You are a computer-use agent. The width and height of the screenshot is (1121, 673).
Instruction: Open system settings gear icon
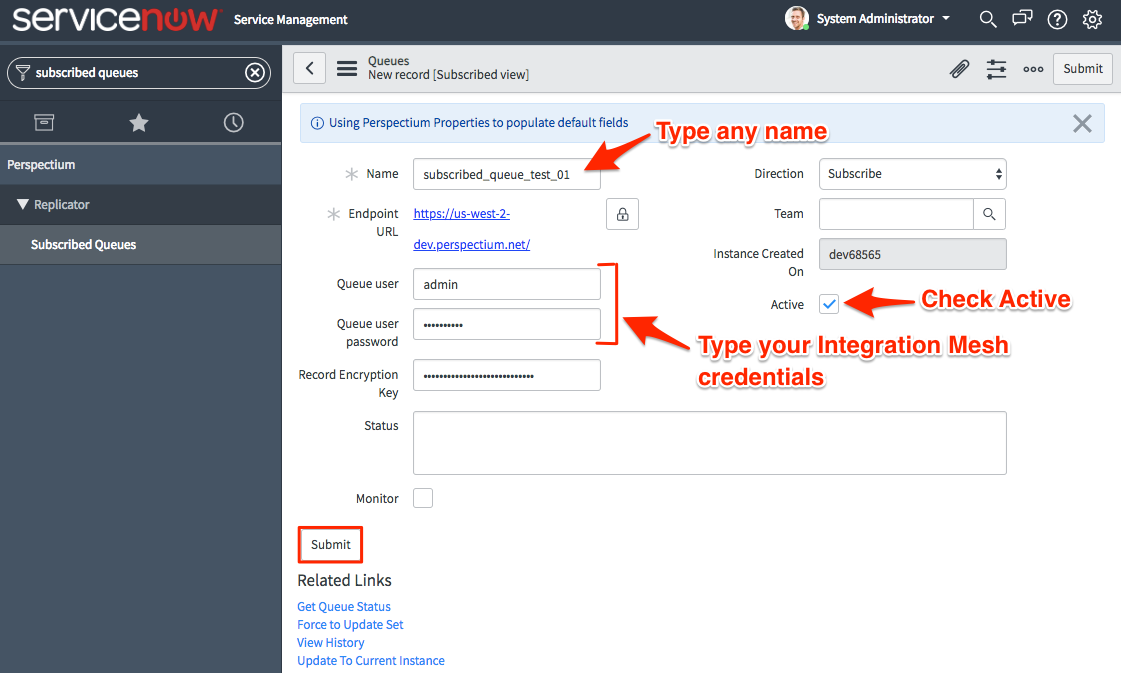coord(1092,19)
